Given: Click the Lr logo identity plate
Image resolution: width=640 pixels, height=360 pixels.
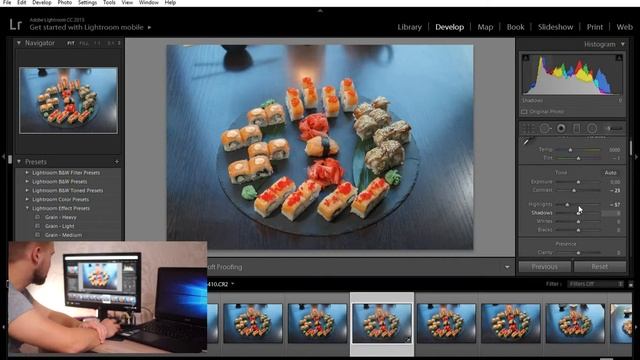Looking at the screenshot, I should [16, 24].
